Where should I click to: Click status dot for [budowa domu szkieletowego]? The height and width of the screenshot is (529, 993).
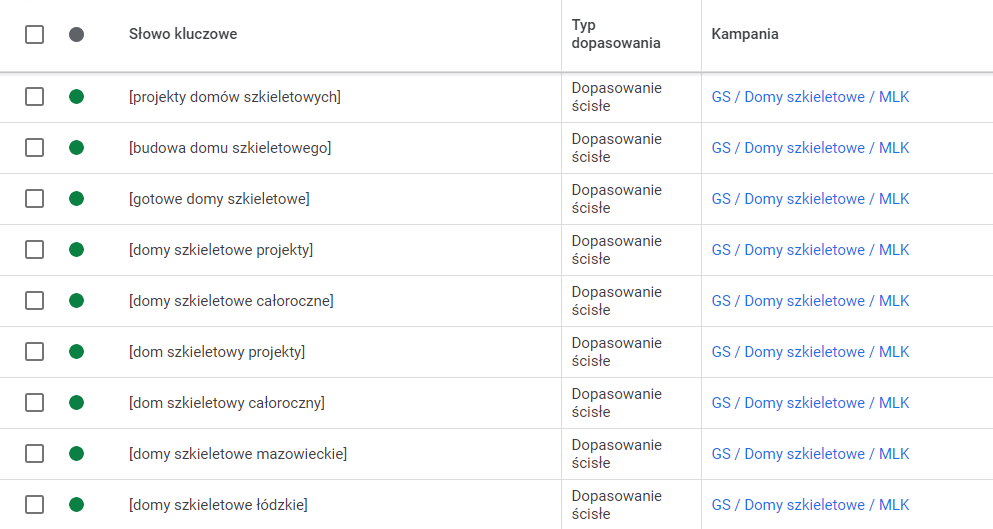coord(76,148)
